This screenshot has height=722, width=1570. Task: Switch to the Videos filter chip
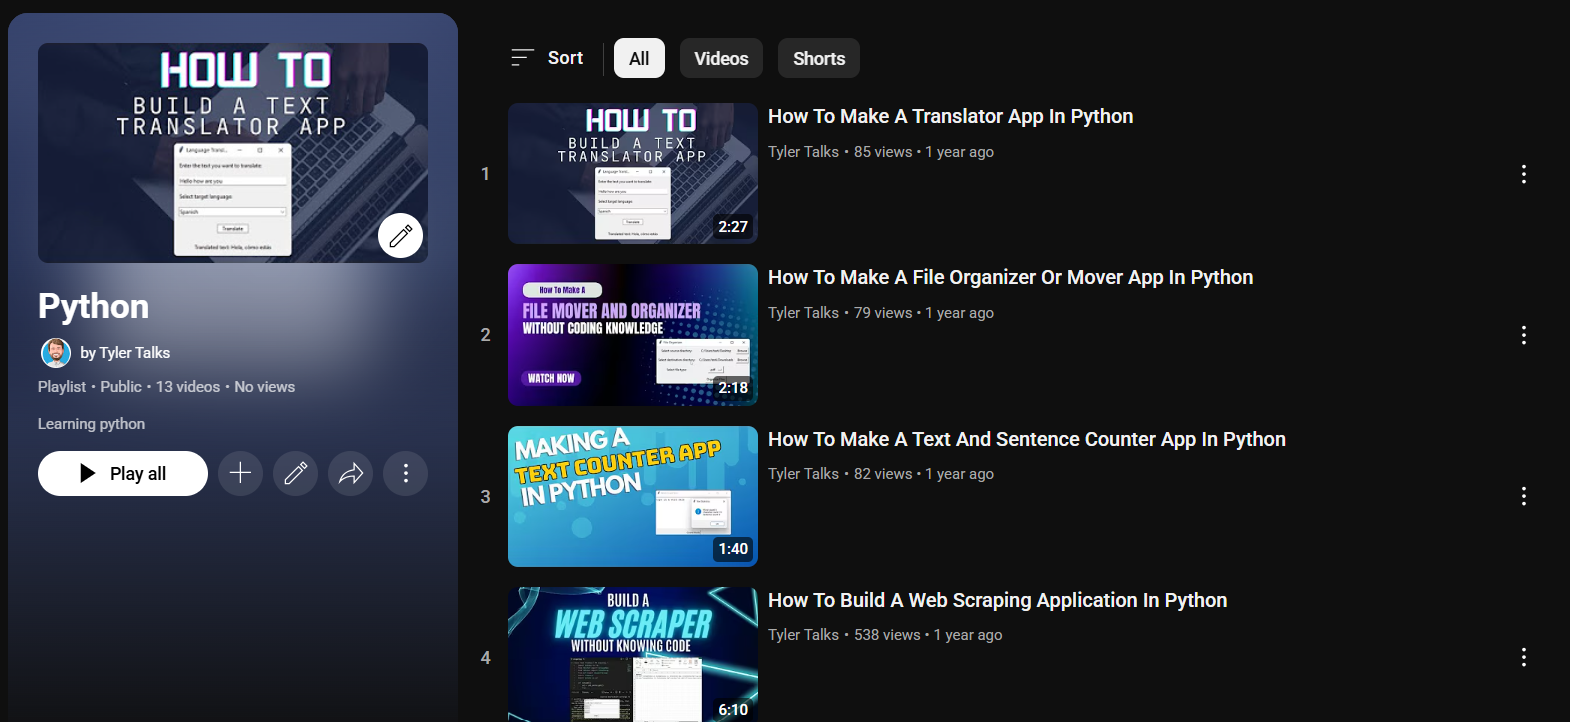pyautogui.click(x=721, y=58)
